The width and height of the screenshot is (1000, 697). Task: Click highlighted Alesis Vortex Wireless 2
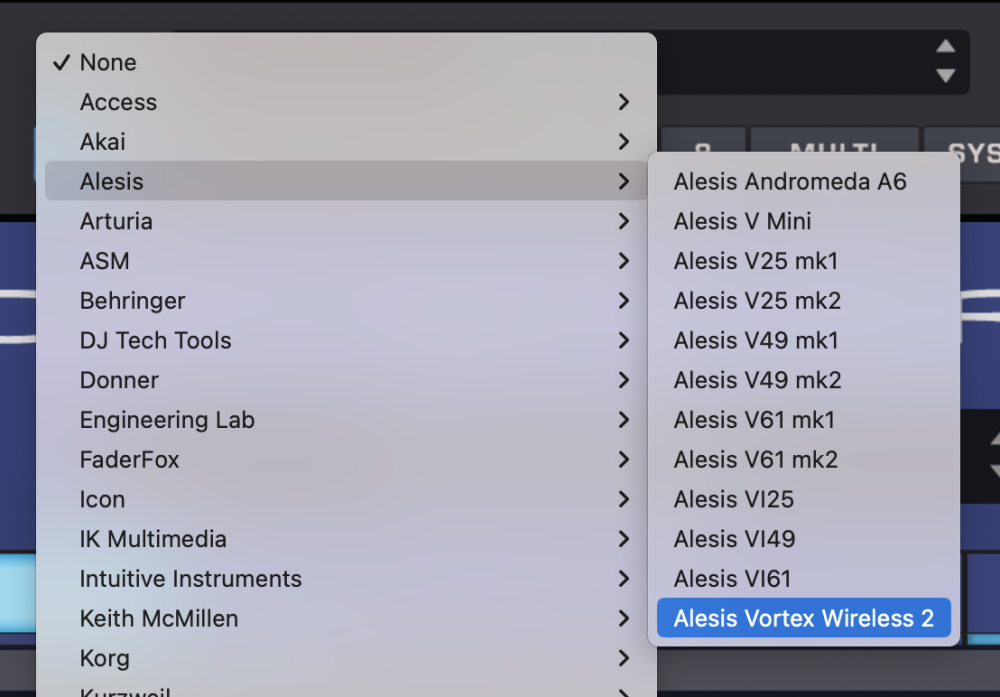803,619
